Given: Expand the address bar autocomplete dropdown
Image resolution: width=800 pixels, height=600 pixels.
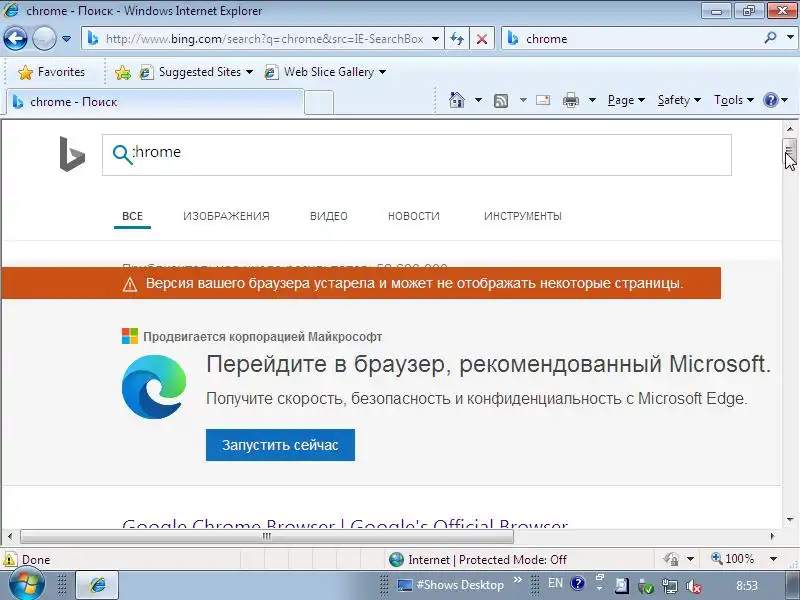Looking at the screenshot, I should [x=435, y=39].
